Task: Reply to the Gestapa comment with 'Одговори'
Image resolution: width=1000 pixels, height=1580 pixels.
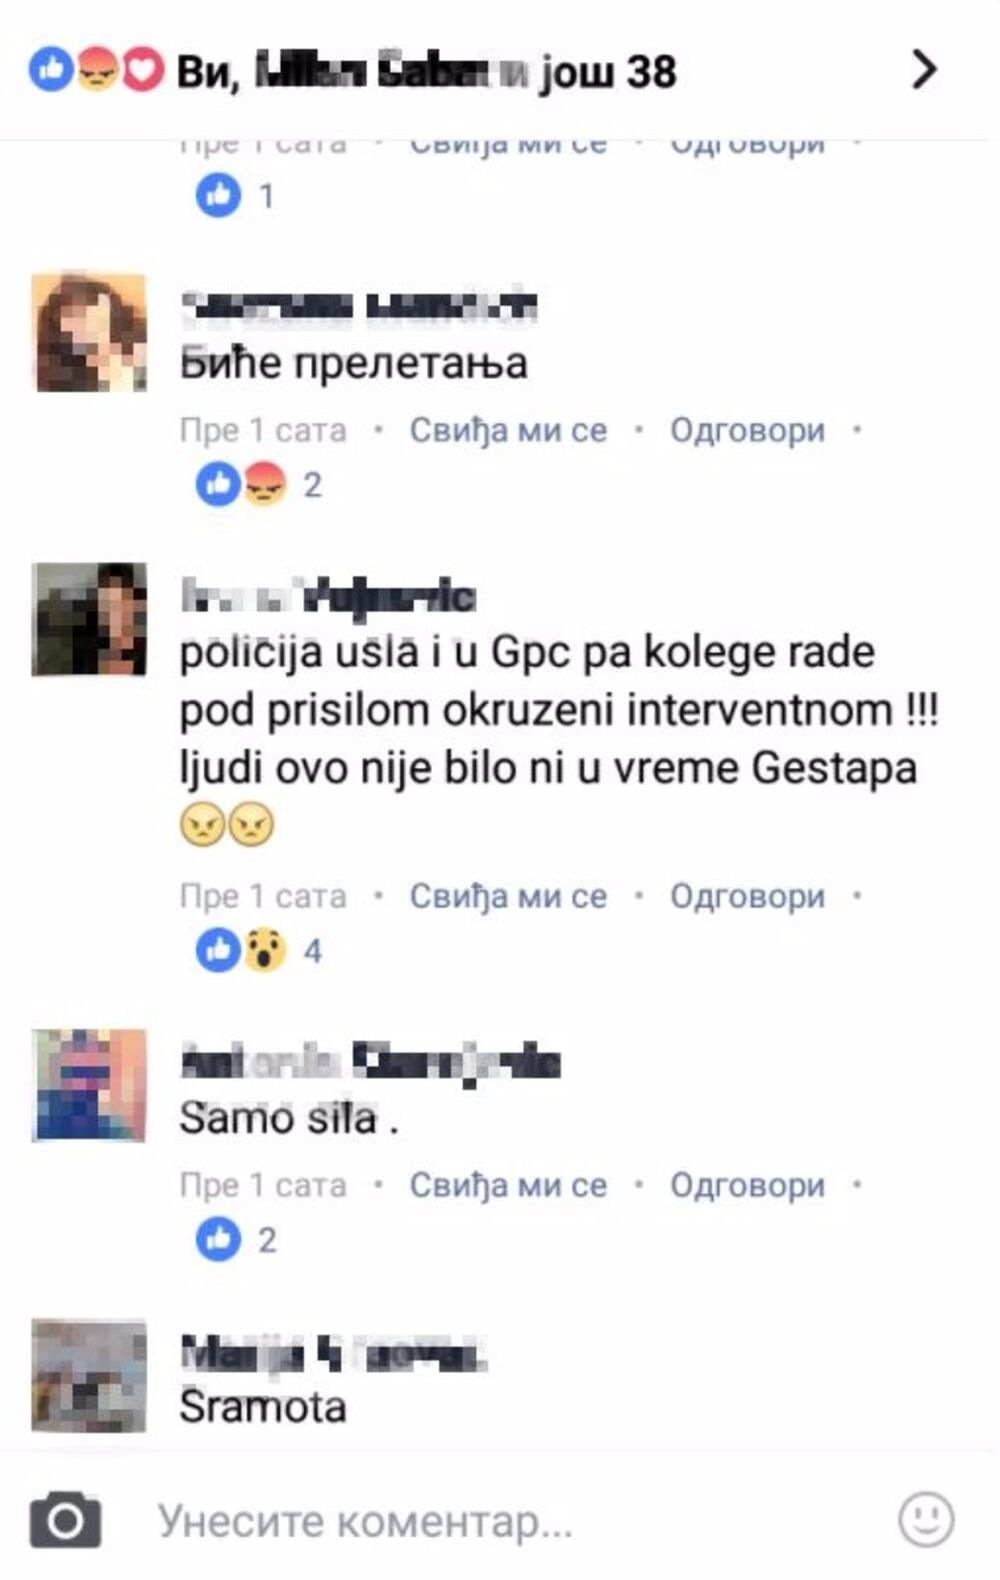Action: tap(747, 896)
